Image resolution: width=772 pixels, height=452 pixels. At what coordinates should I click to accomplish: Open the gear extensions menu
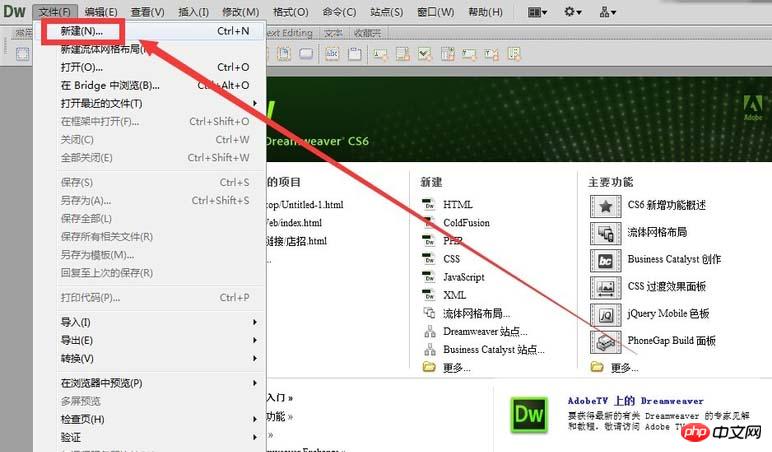pos(573,11)
